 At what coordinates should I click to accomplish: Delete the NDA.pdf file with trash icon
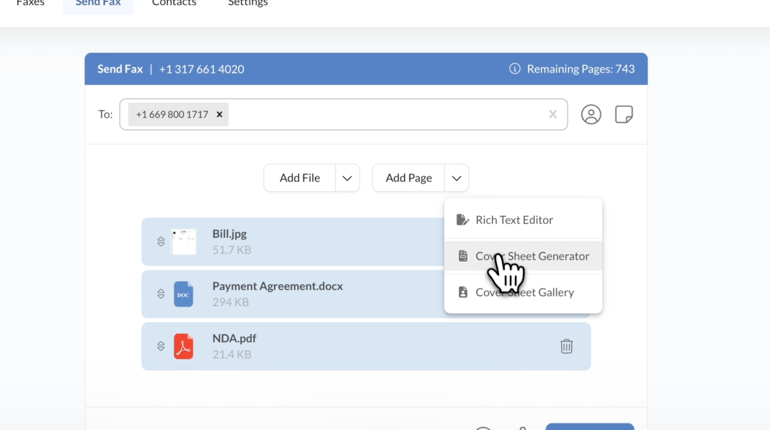pos(566,346)
